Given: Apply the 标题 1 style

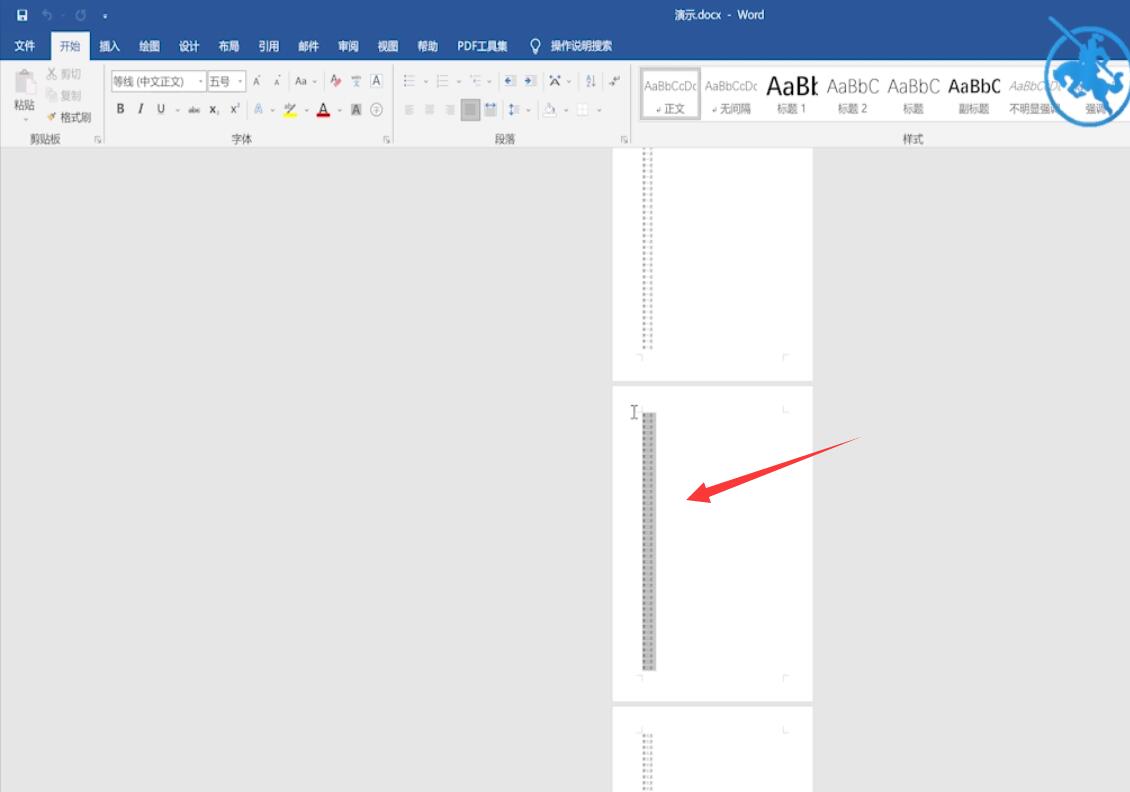Looking at the screenshot, I should click(791, 94).
